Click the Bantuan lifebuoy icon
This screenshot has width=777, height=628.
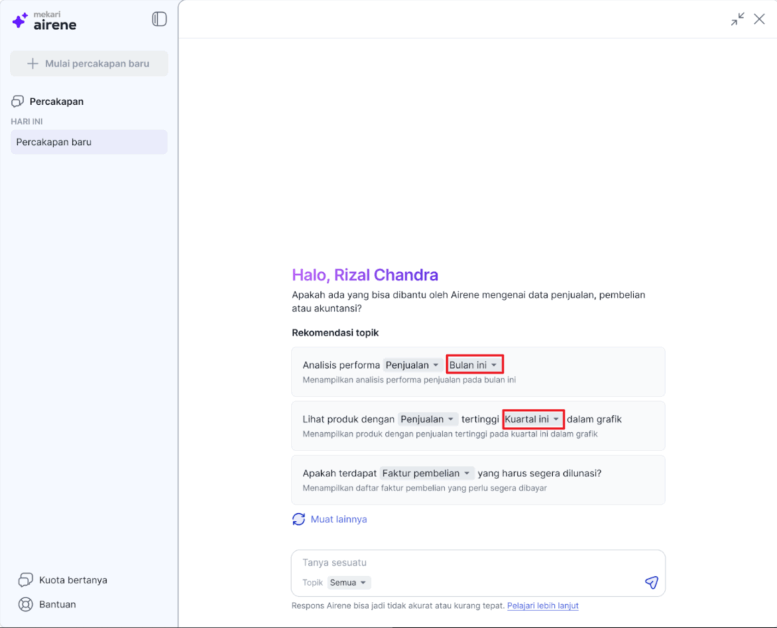click(x=25, y=604)
